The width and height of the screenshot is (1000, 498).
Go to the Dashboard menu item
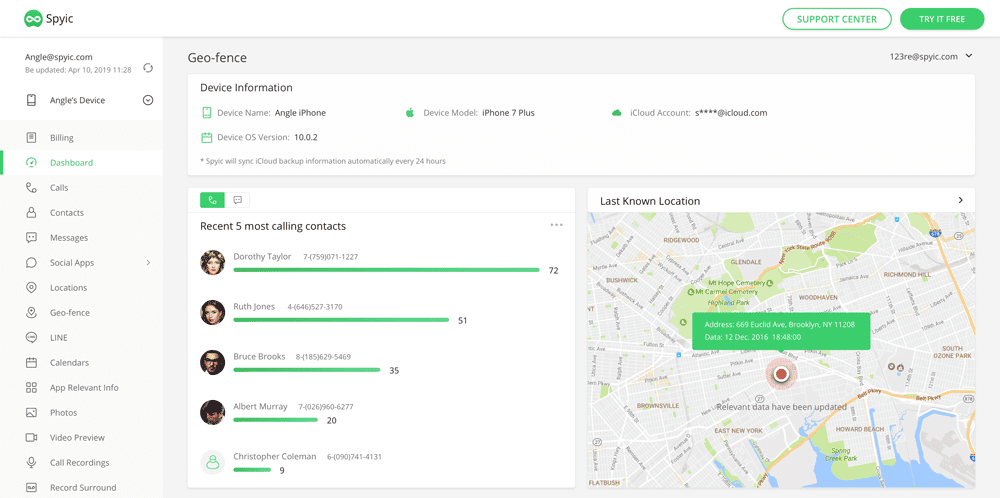point(71,163)
